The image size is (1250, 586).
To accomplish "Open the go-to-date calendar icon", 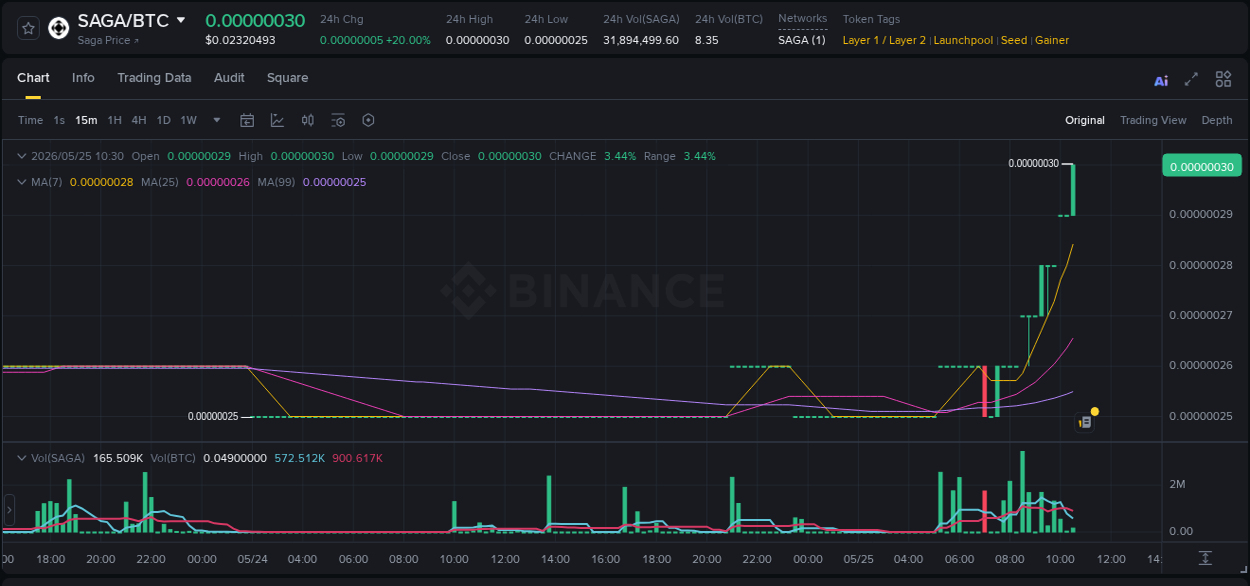I will point(247,120).
